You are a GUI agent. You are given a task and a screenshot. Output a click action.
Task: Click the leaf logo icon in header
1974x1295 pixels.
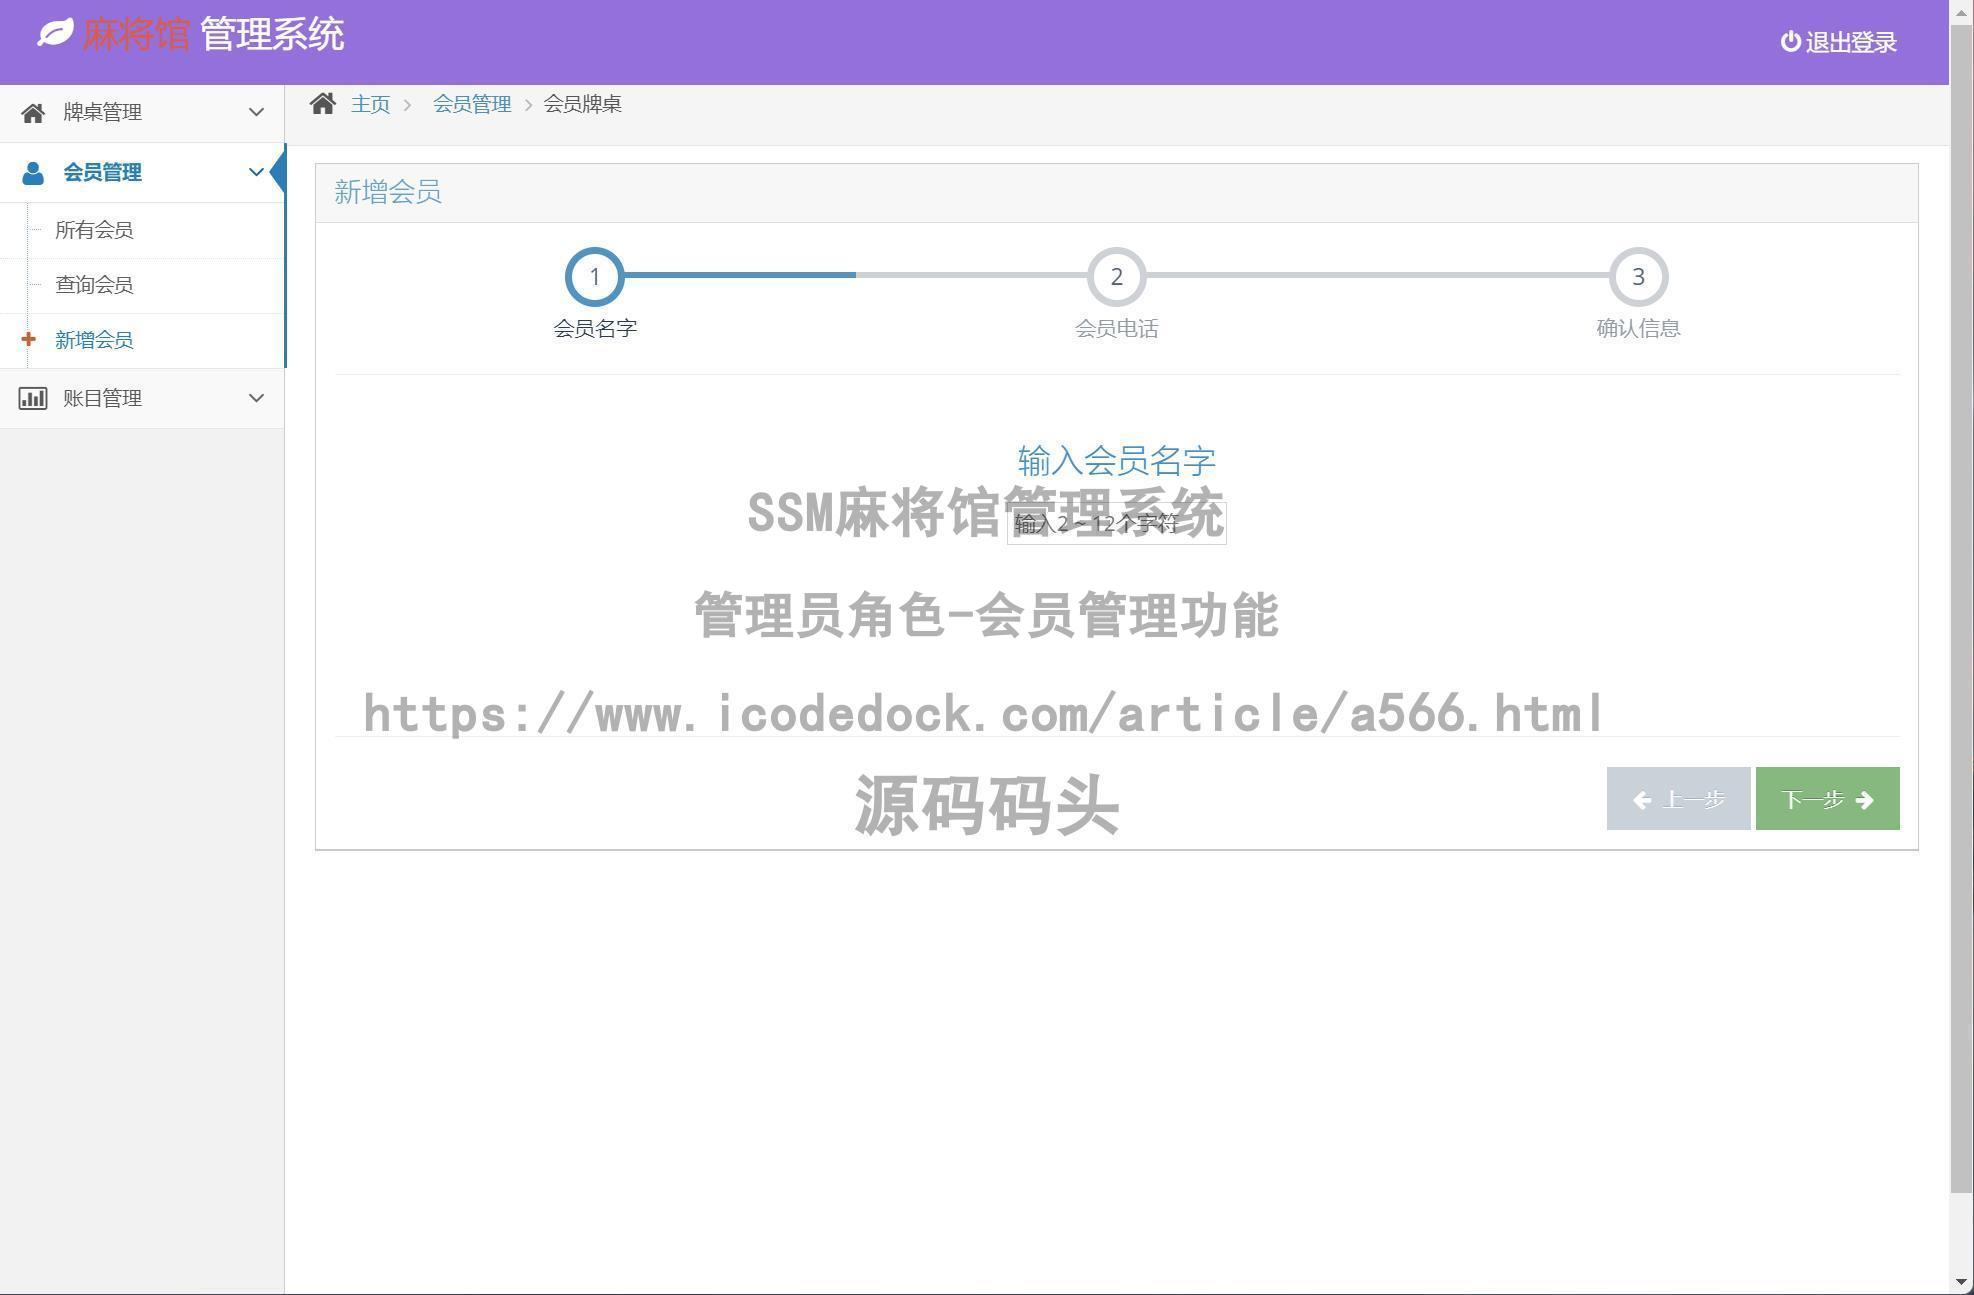coord(55,33)
